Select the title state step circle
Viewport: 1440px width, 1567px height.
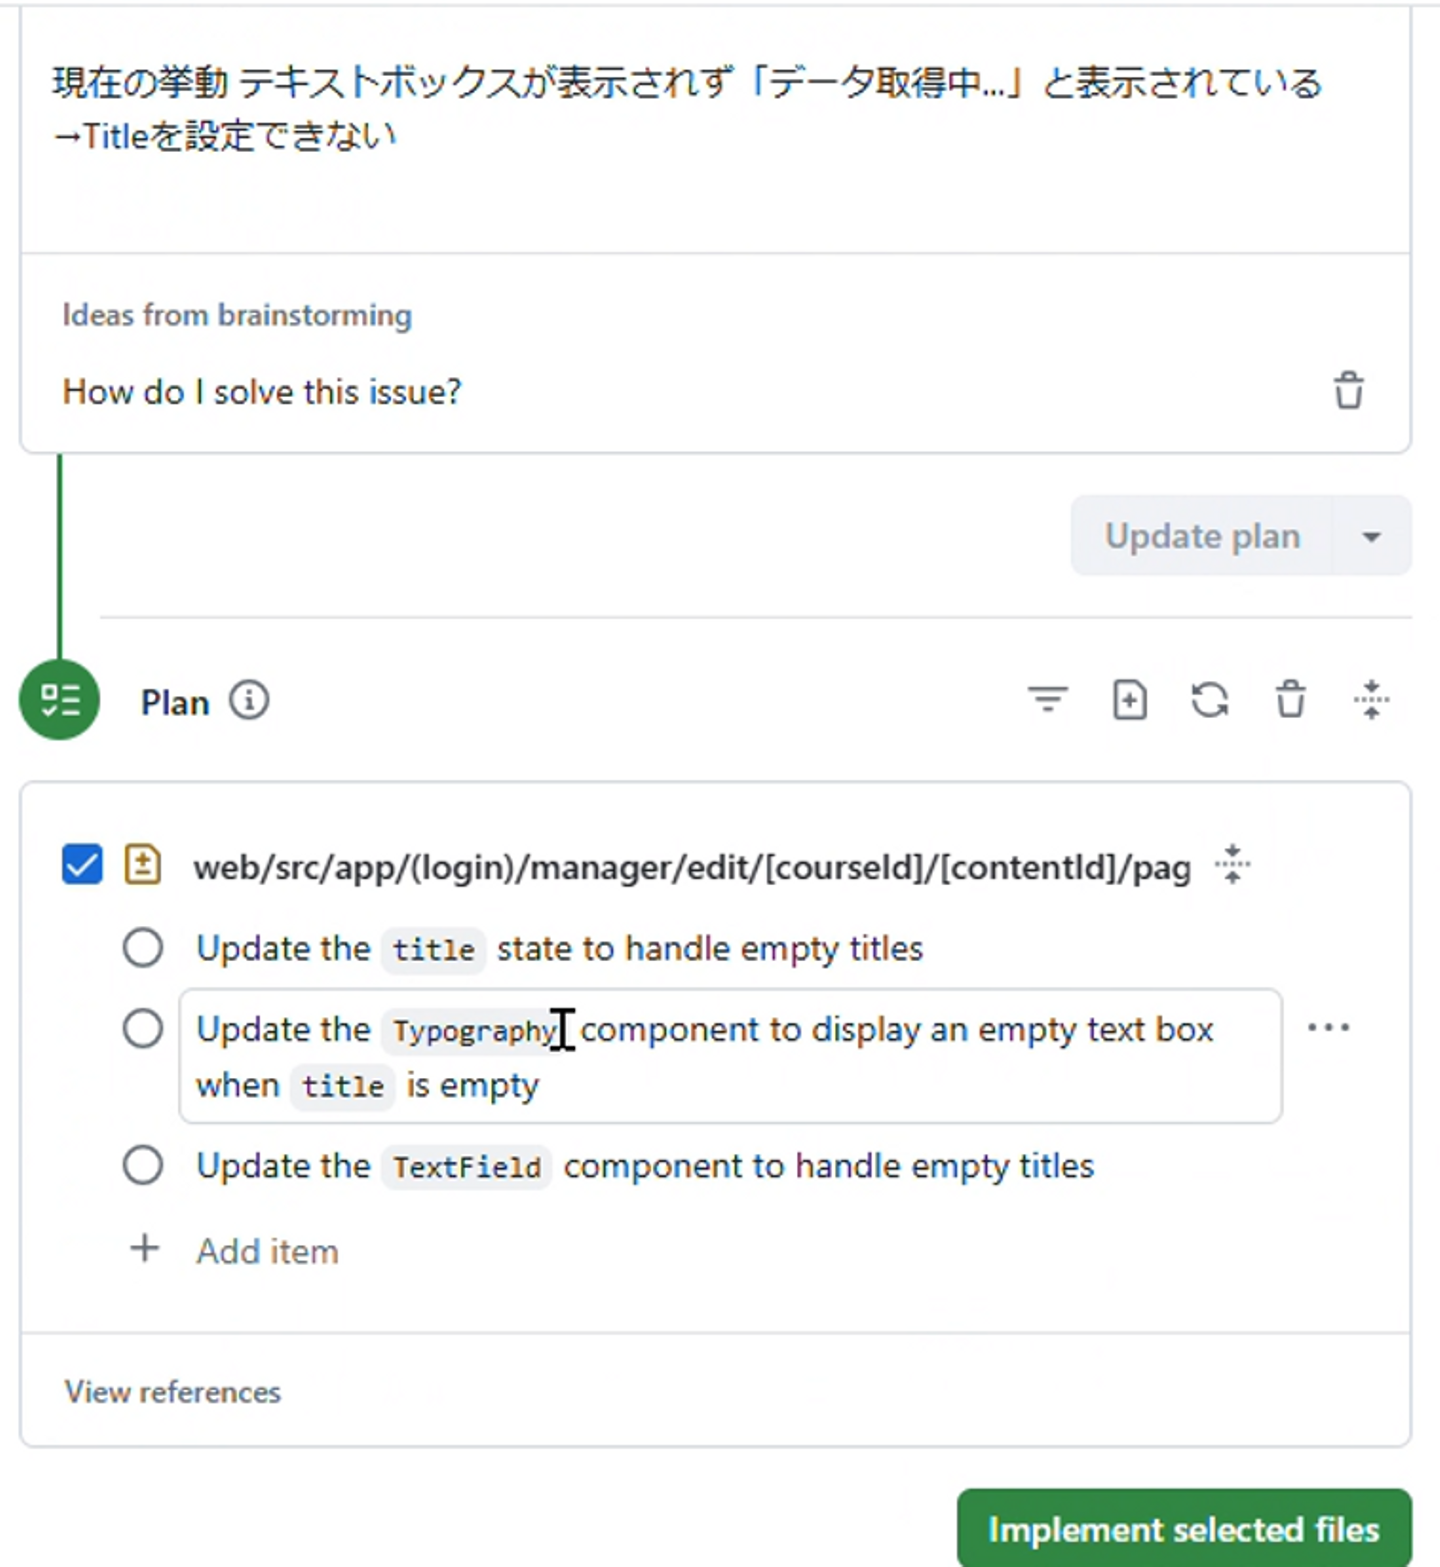(x=143, y=947)
